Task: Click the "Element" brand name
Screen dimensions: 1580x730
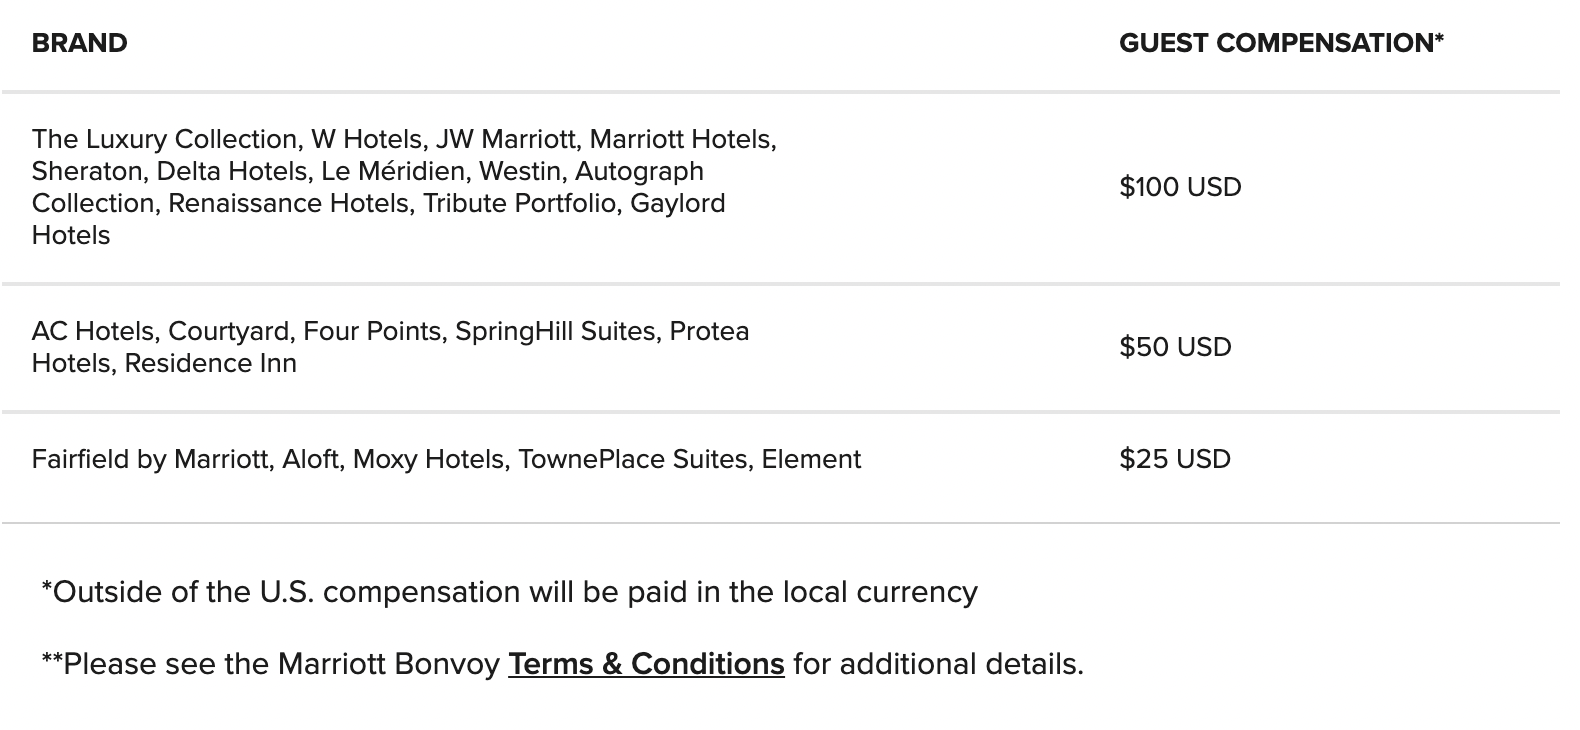Action: tap(811, 459)
